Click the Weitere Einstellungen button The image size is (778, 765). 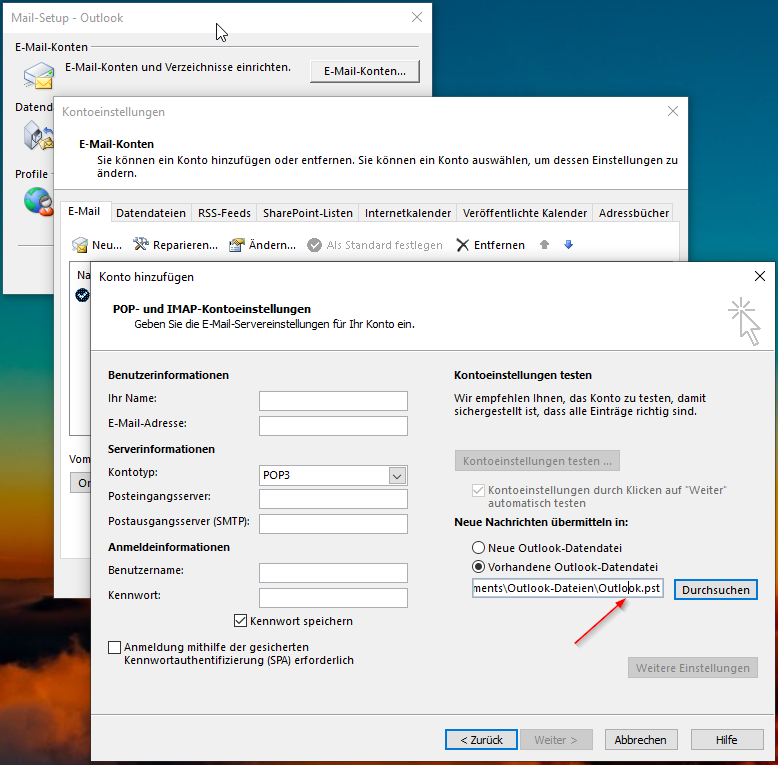coord(693,668)
